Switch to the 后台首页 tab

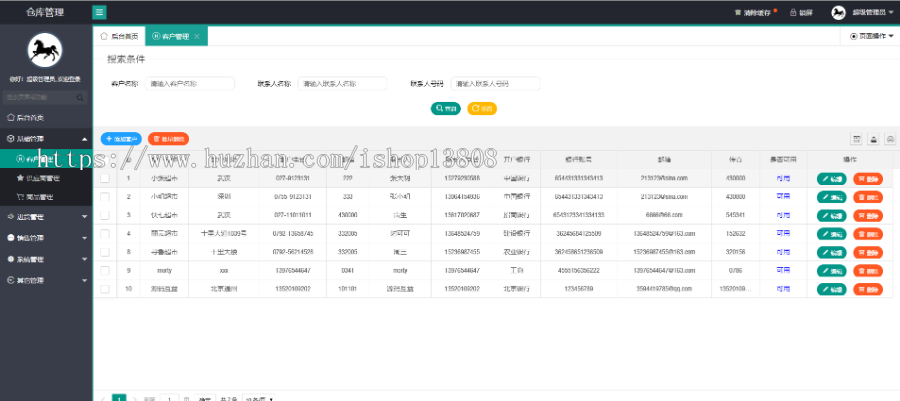[119, 36]
